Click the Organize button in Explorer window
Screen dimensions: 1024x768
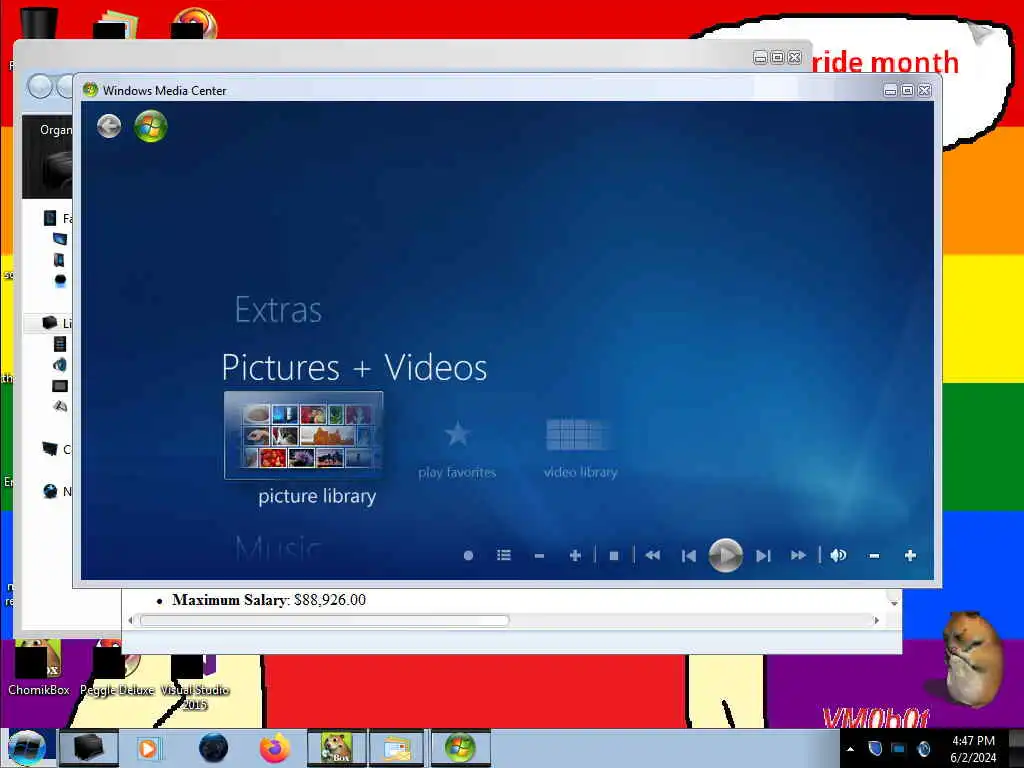[x=56, y=130]
